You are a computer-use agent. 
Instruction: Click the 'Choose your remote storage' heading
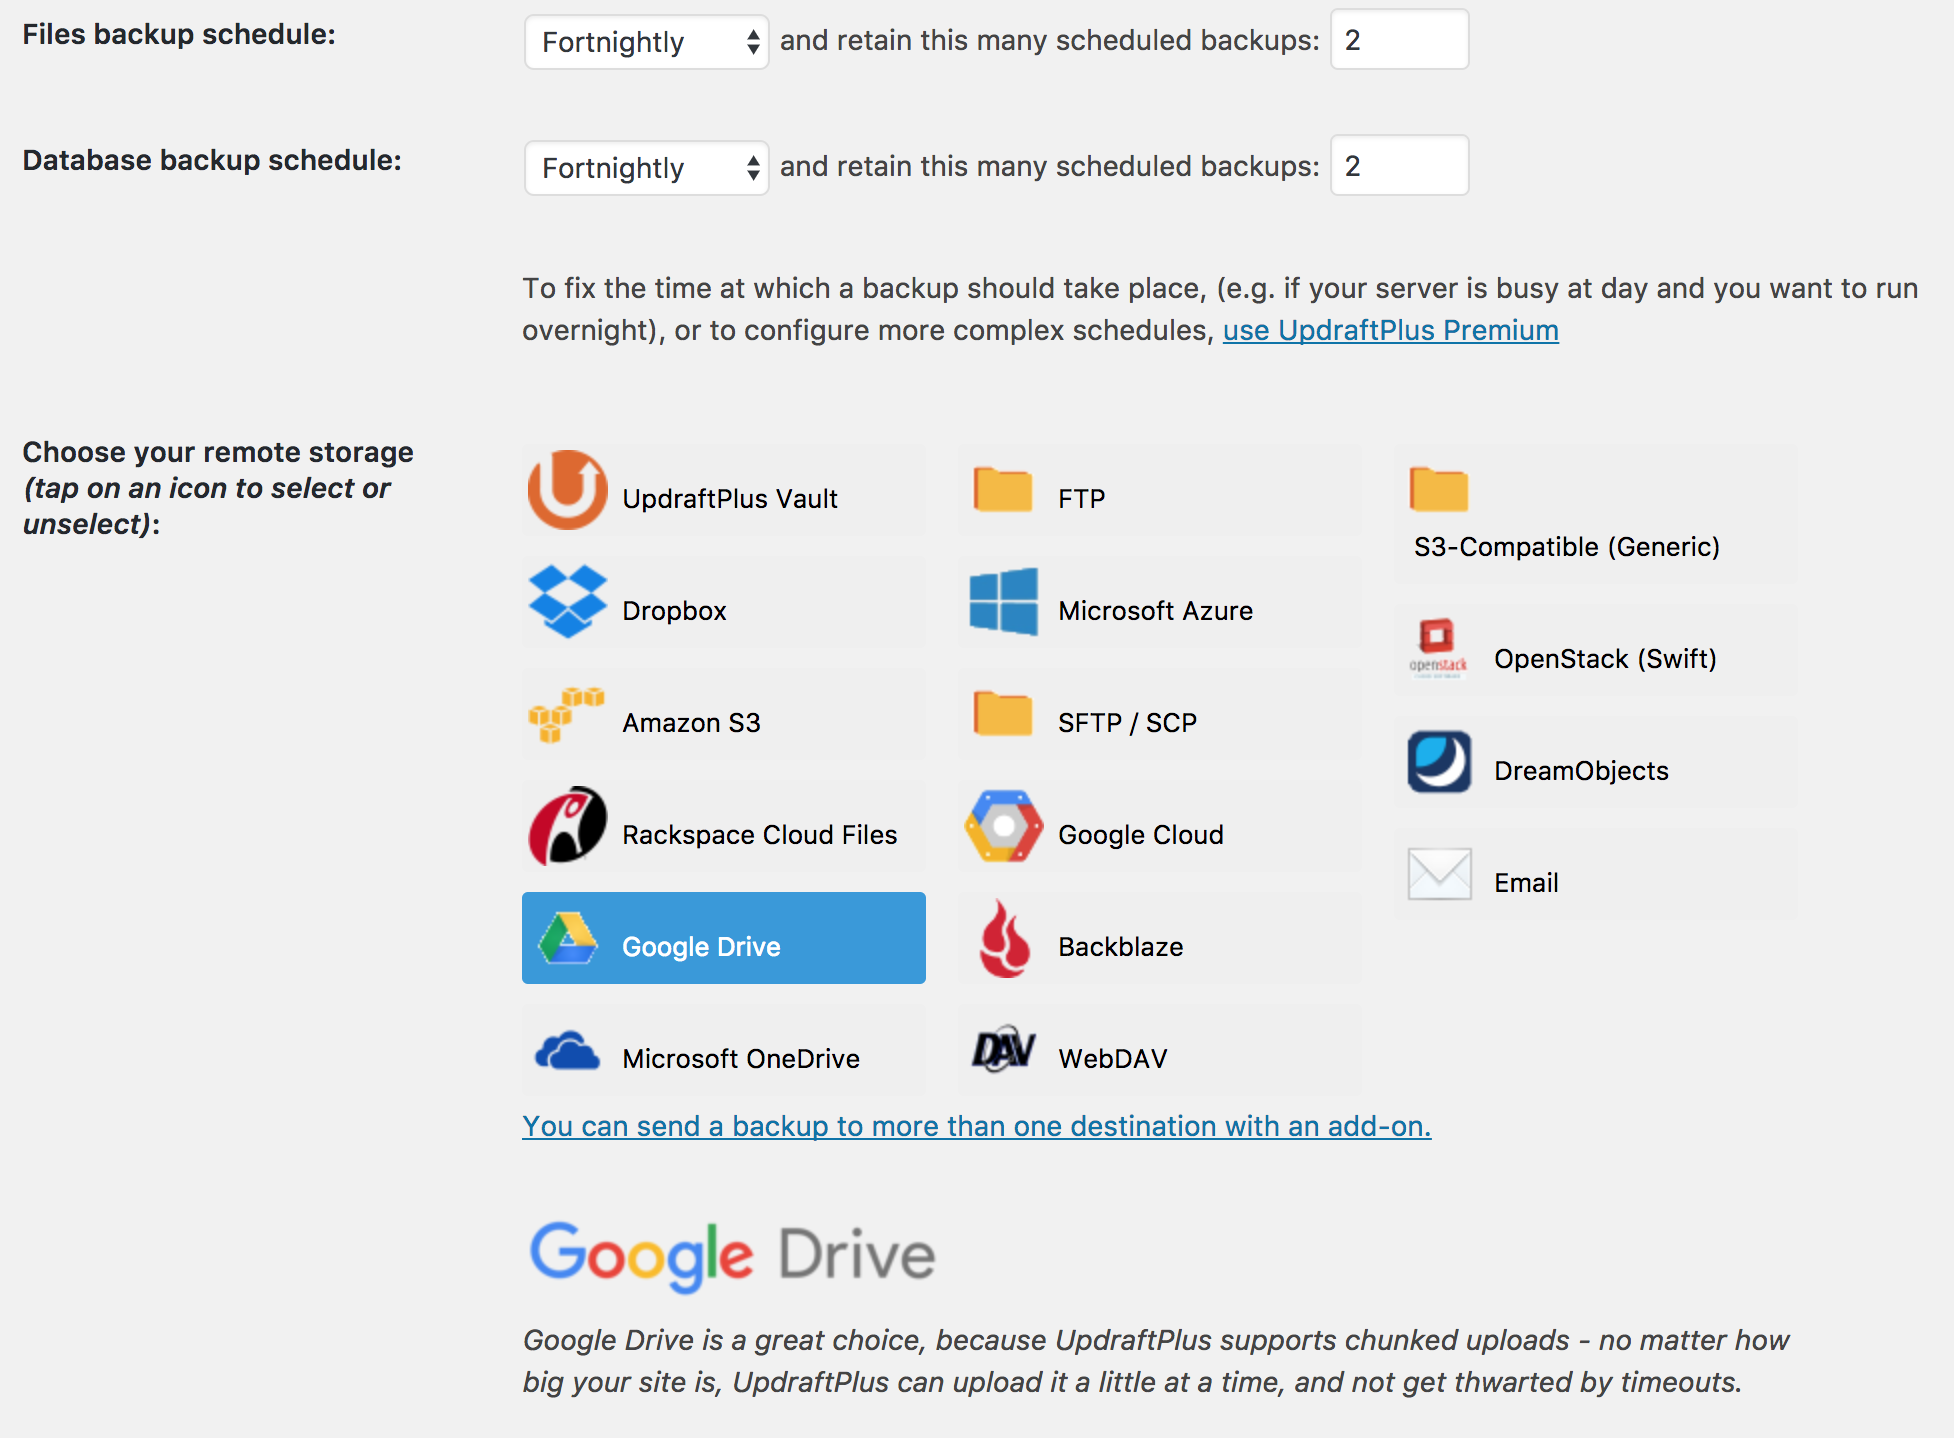coord(218,452)
